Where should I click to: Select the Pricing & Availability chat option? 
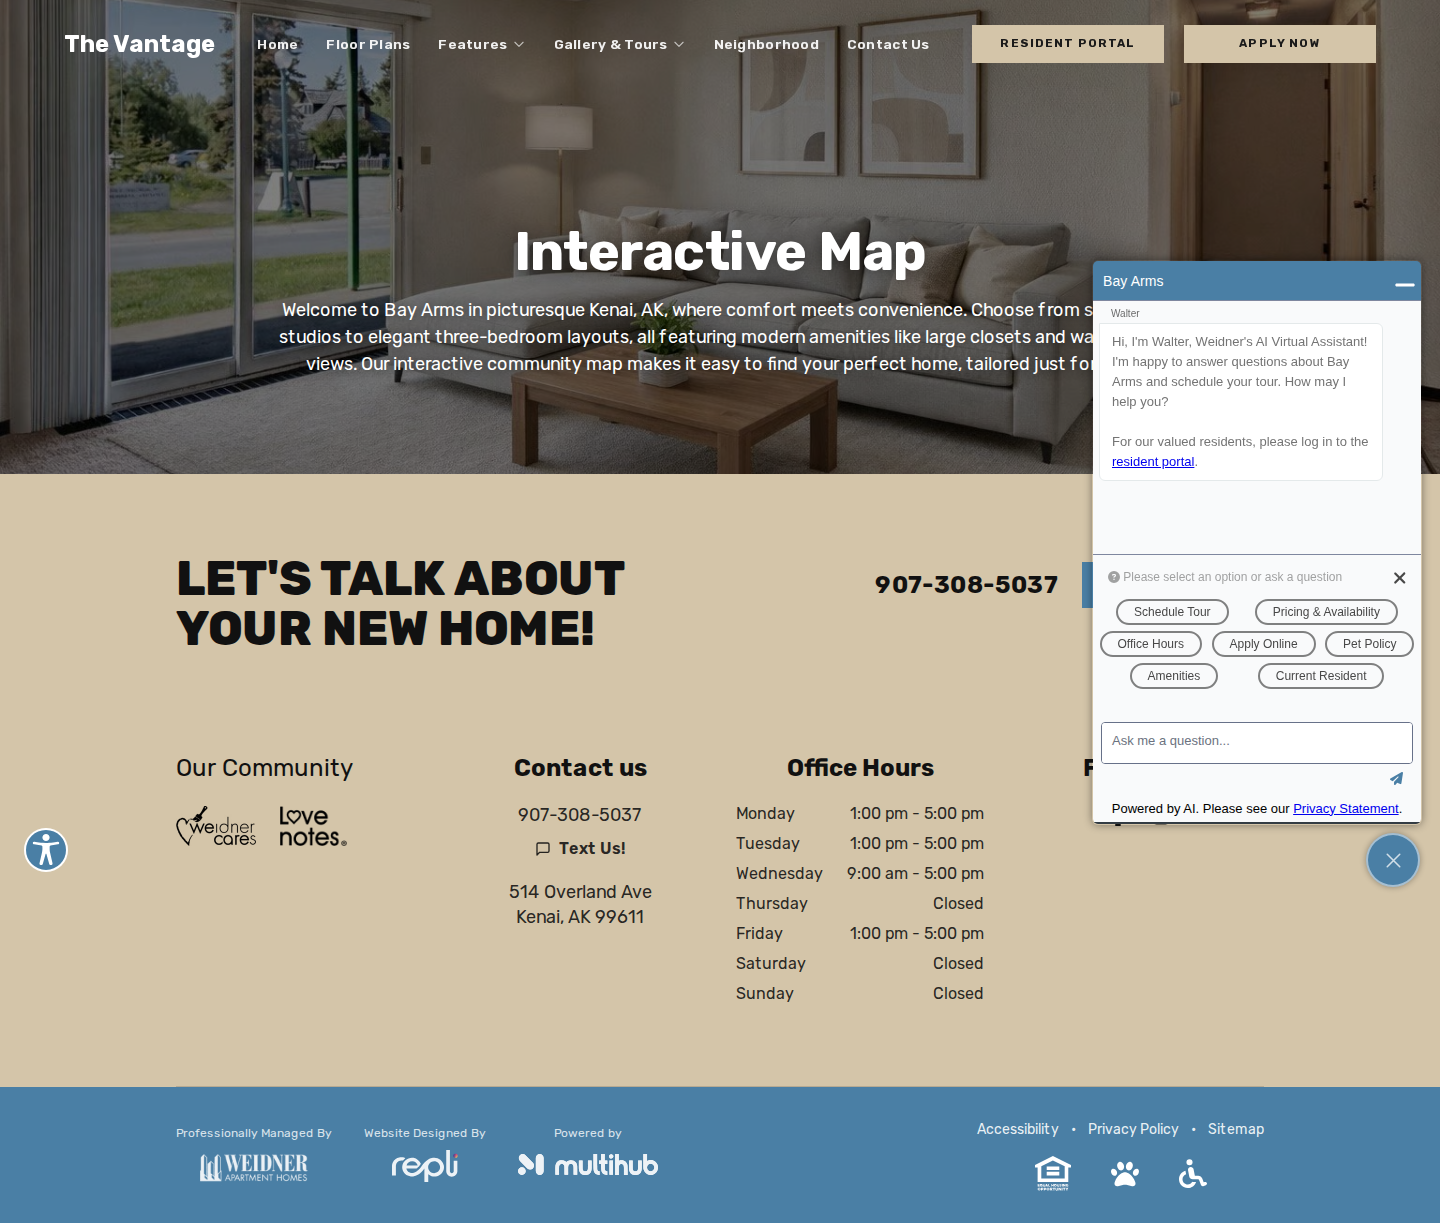1326,612
